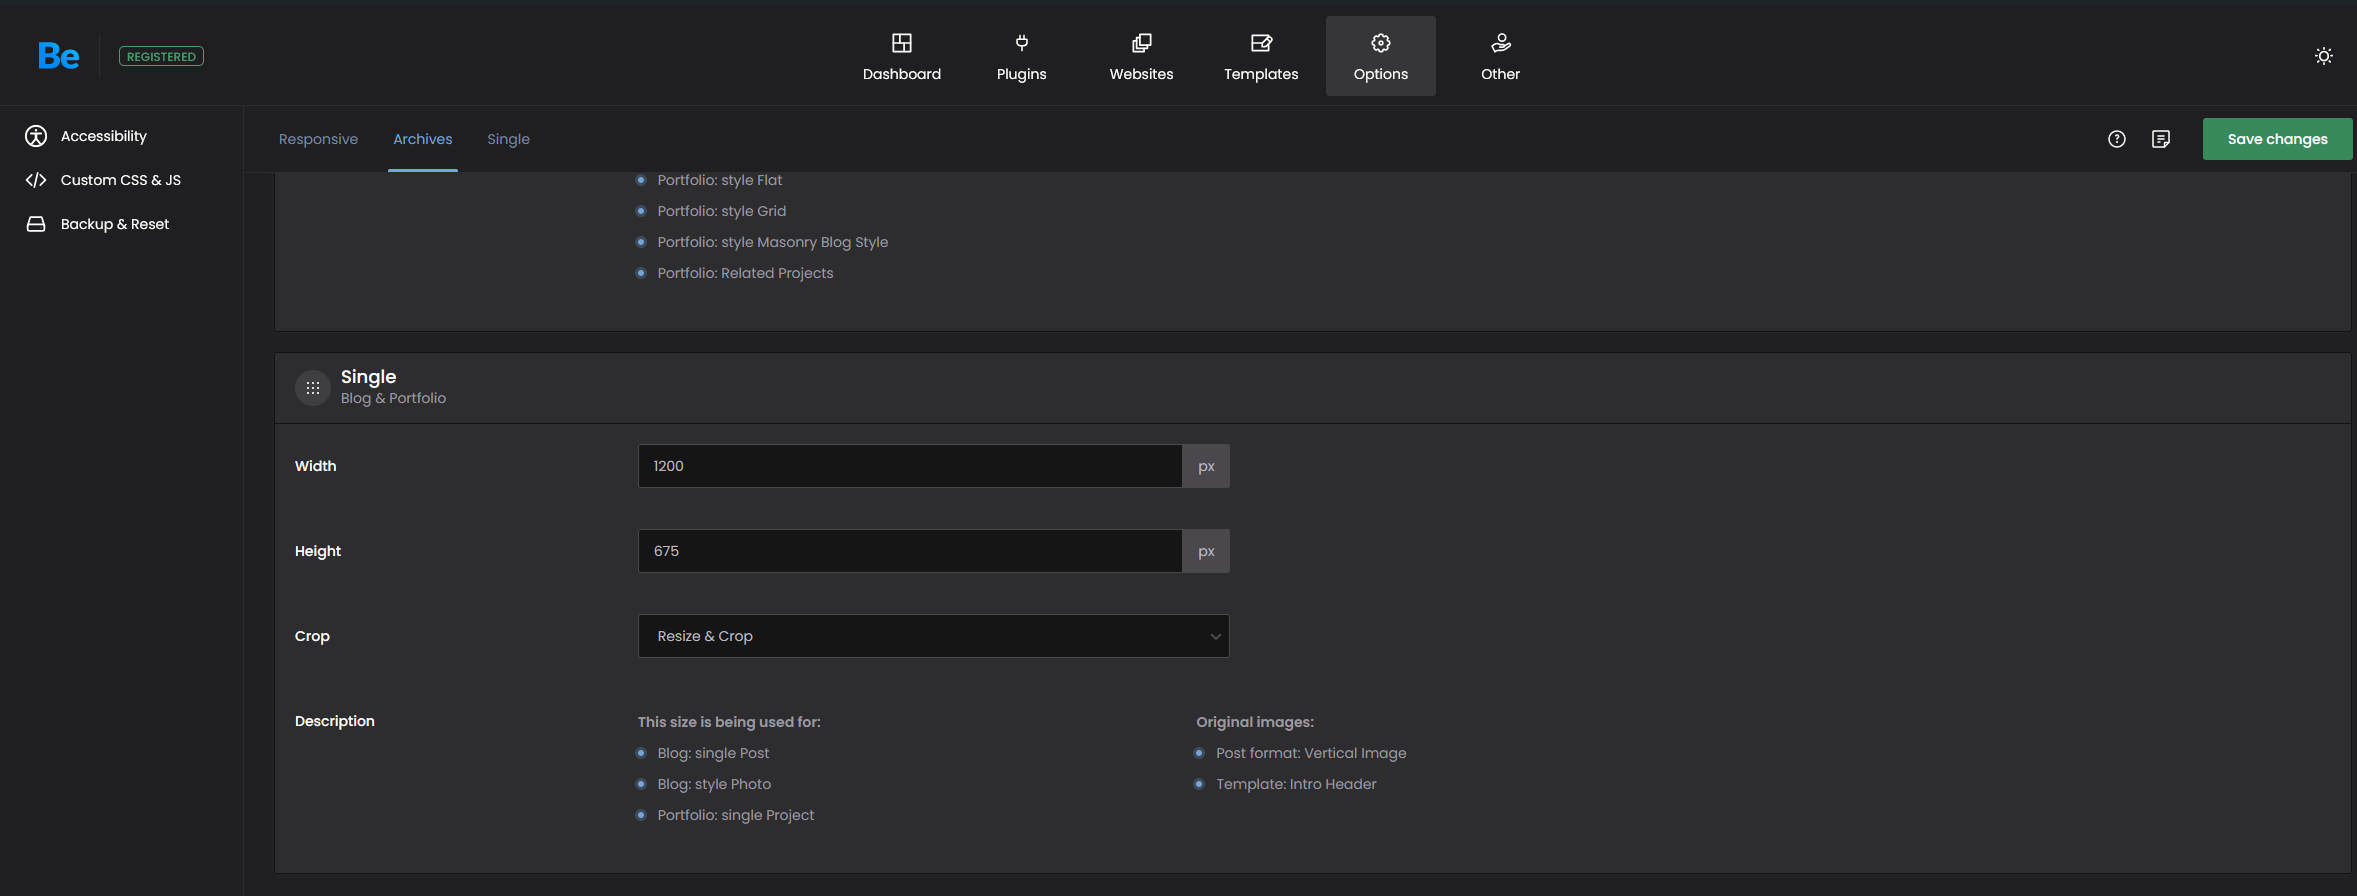Screen dimensions: 2357x896
Task: Click Save changes button
Action: [x=2277, y=139]
